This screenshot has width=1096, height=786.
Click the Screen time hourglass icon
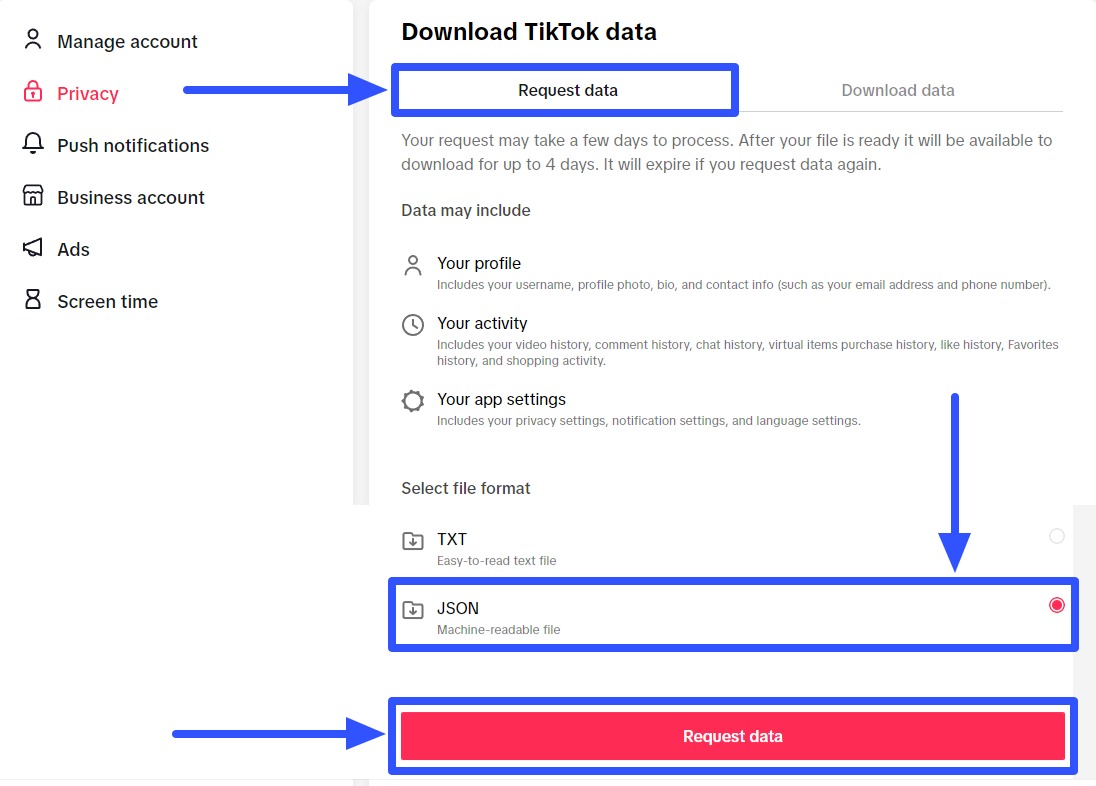(x=33, y=300)
